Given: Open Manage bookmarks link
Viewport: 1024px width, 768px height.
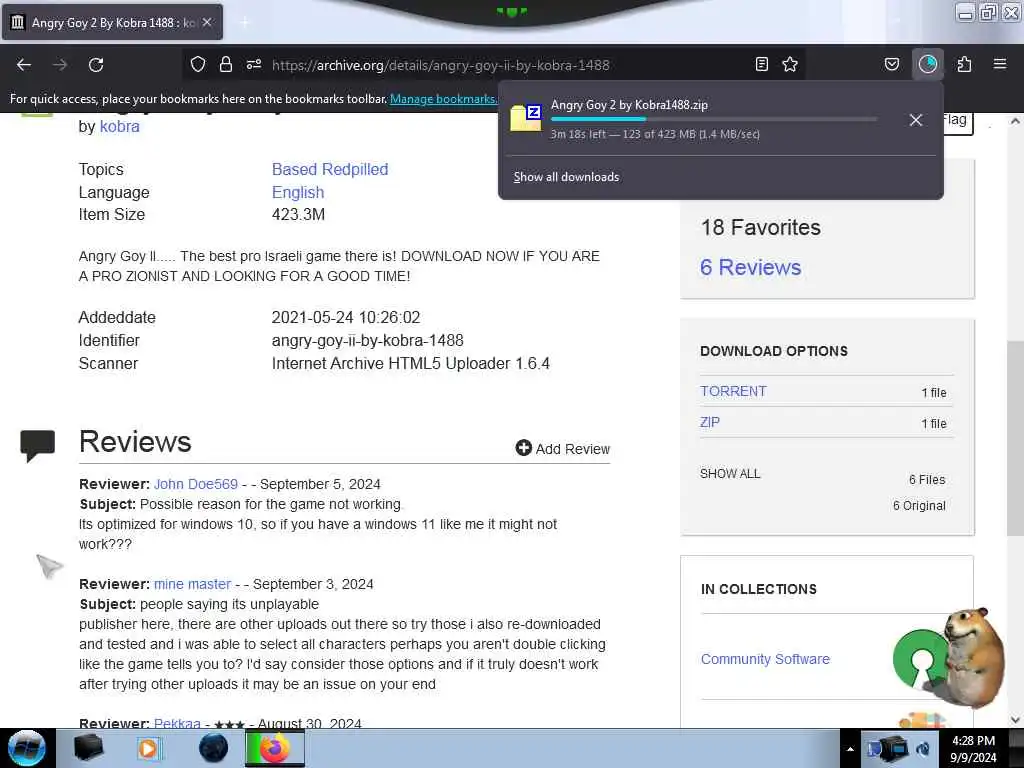Looking at the screenshot, I should [443, 99].
